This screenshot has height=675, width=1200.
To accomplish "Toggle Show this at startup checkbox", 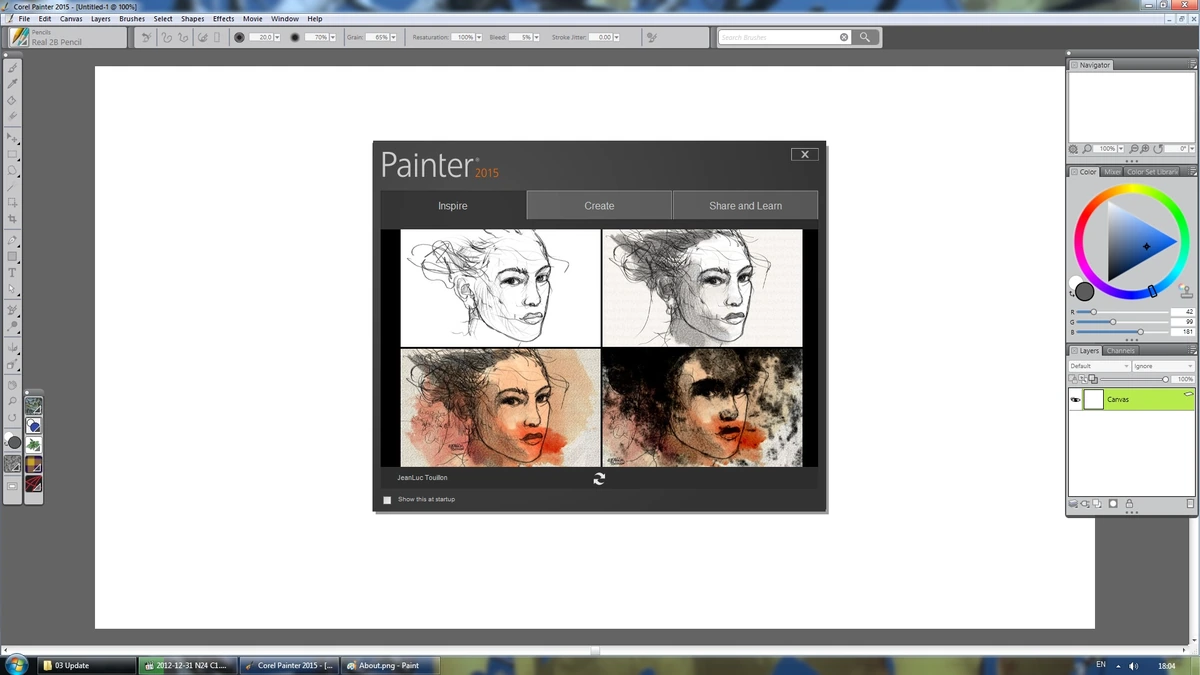I will pos(387,500).
